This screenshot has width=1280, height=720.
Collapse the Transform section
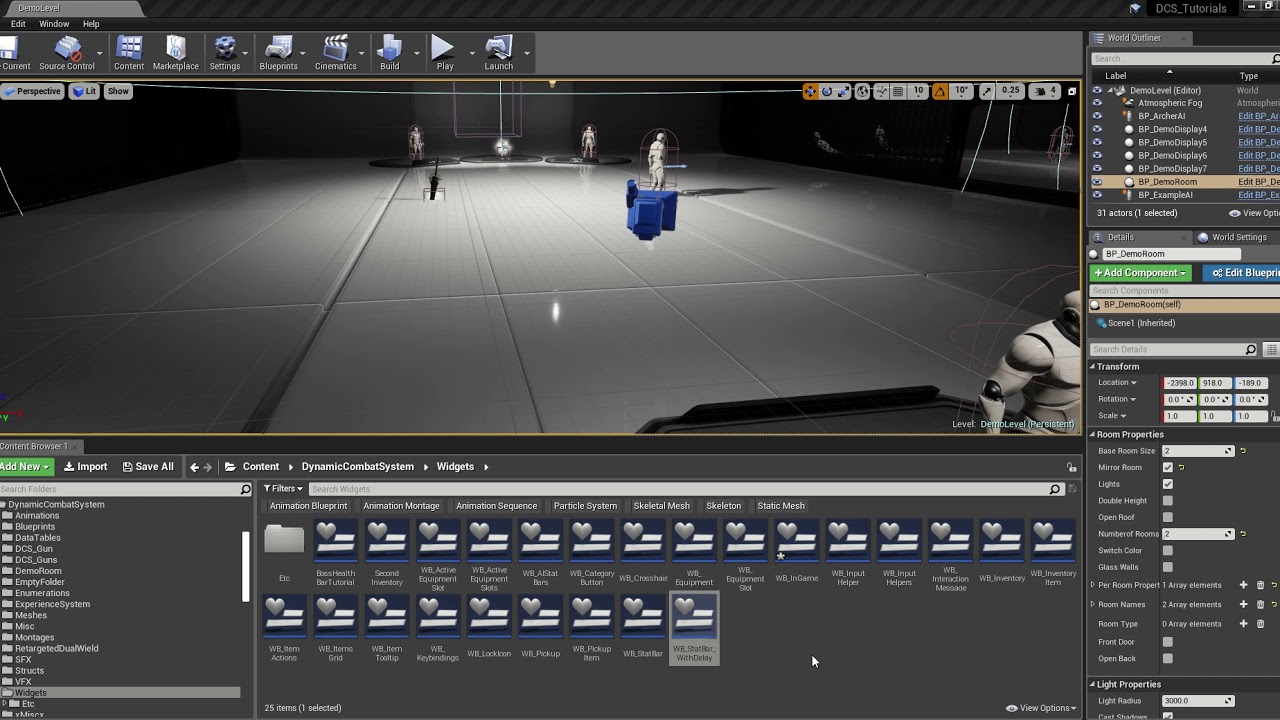[1092, 367]
